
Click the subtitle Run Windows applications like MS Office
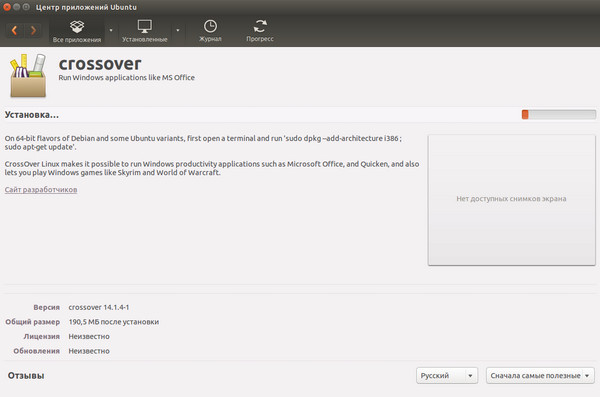126,77
